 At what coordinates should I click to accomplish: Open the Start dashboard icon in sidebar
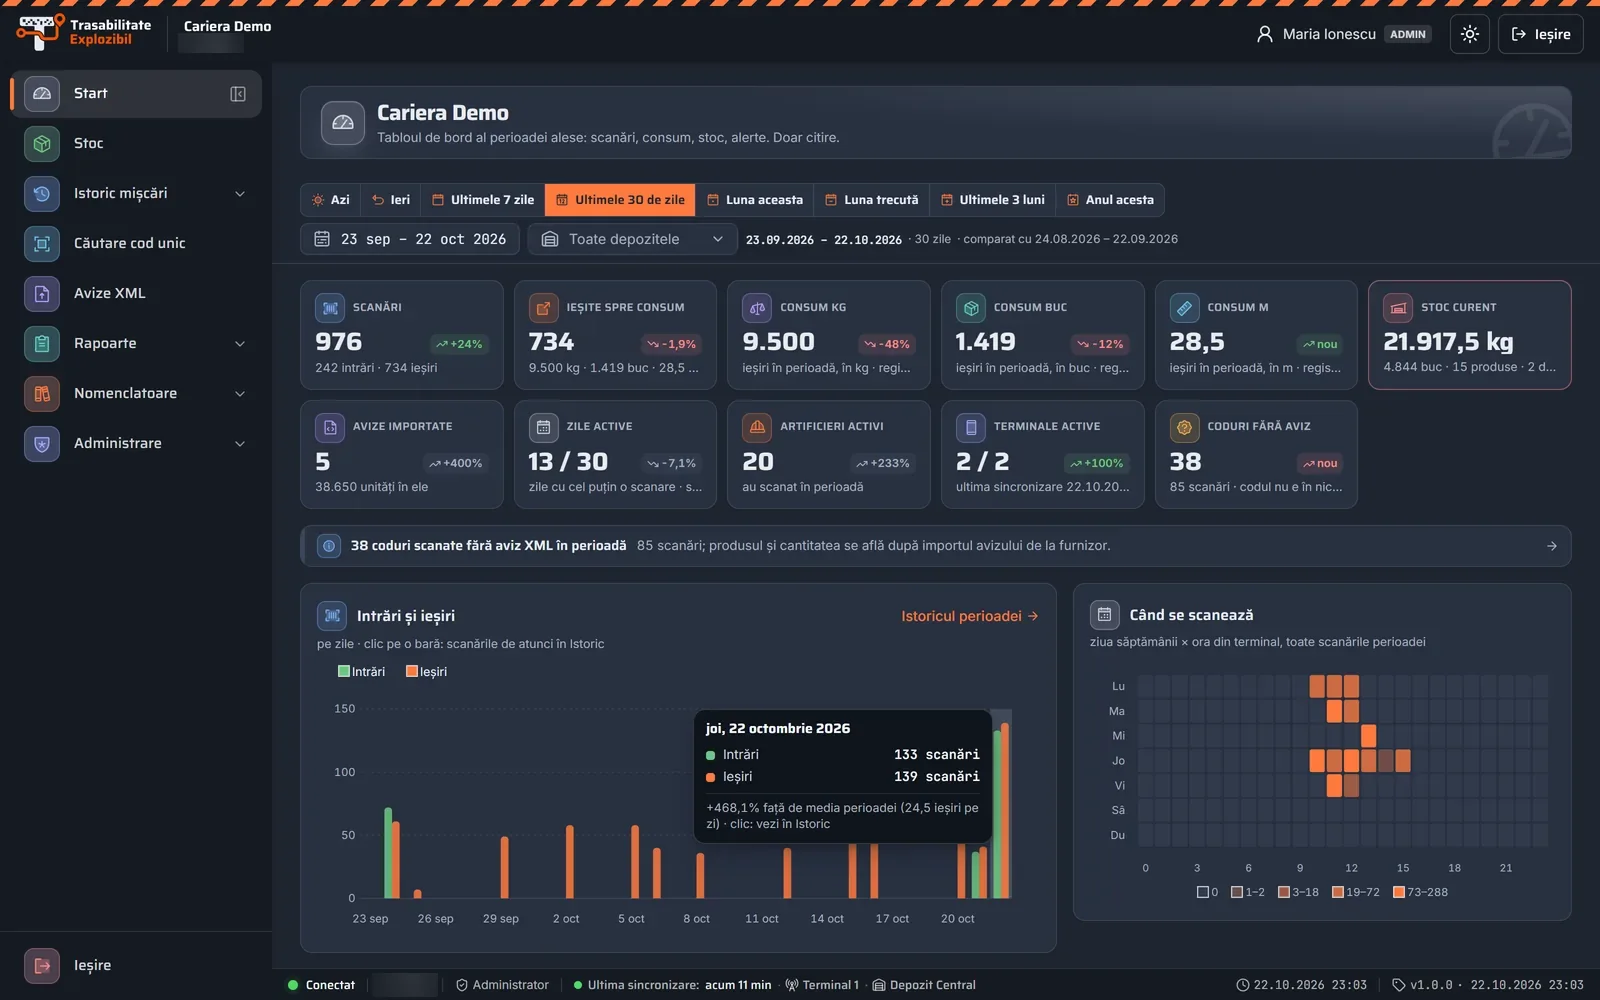click(x=42, y=93)
